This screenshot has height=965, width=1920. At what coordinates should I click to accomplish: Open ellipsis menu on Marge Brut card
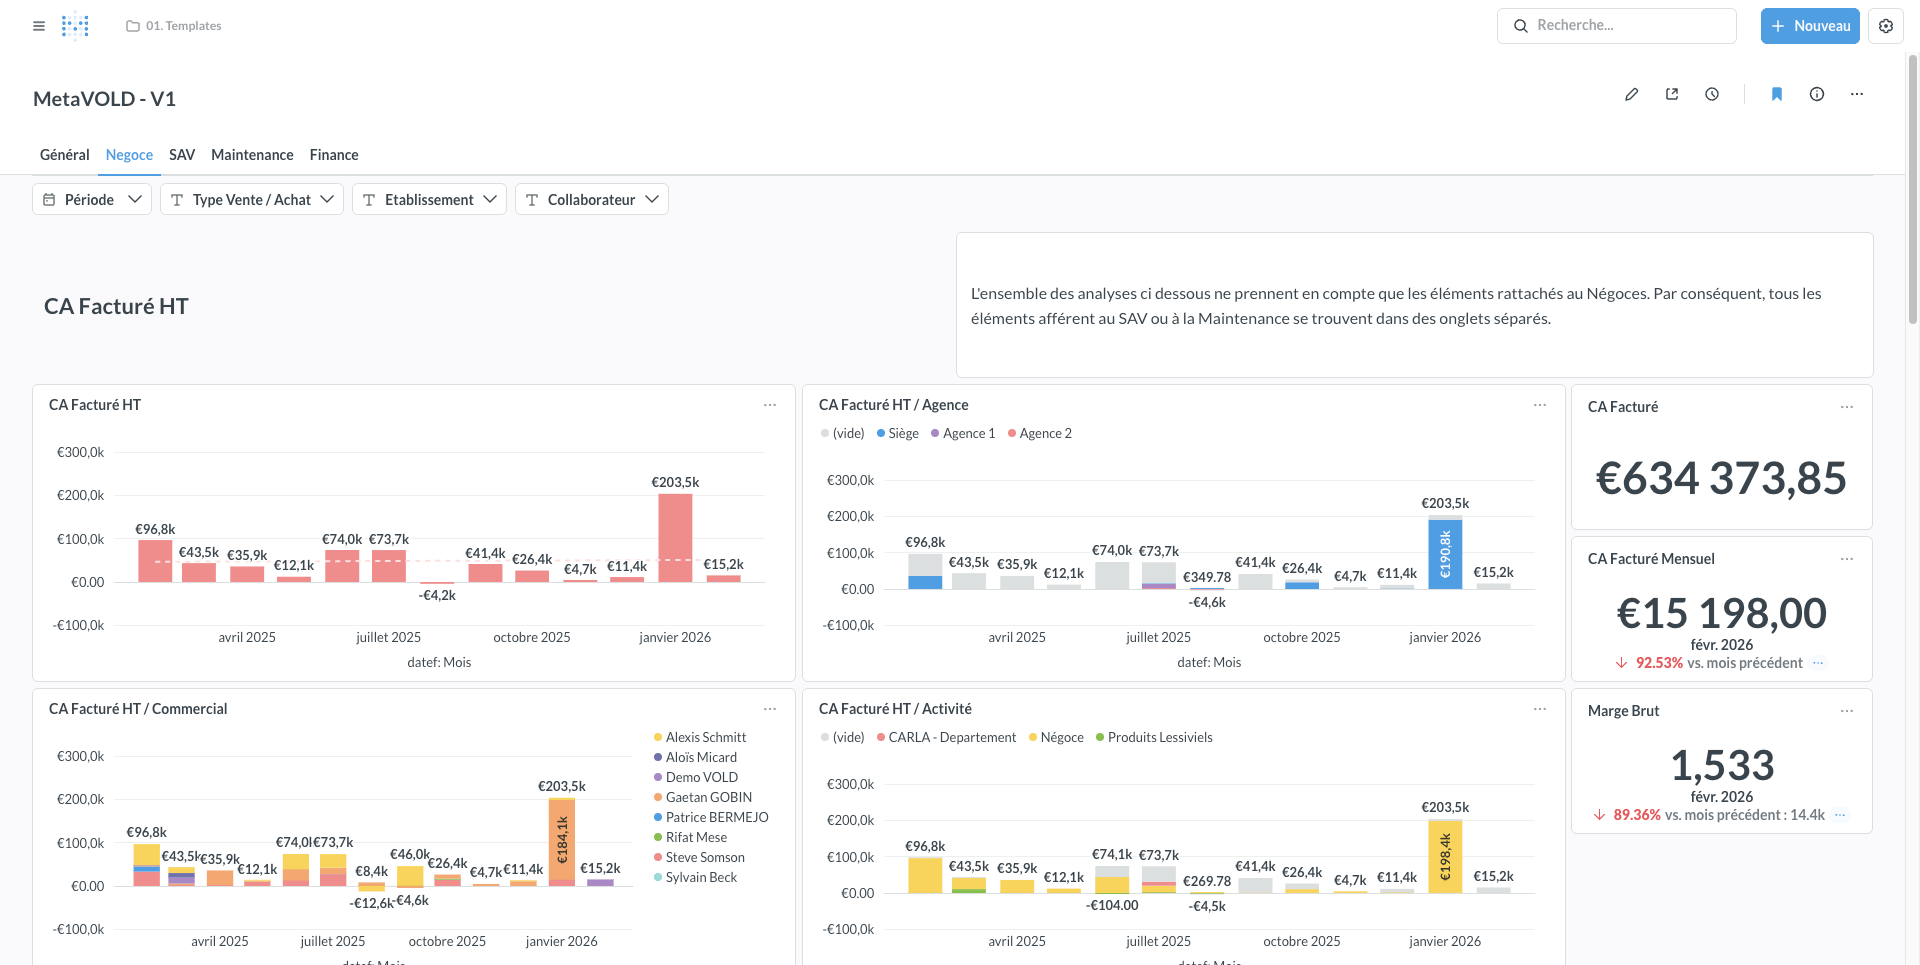tap(1847, 711)
